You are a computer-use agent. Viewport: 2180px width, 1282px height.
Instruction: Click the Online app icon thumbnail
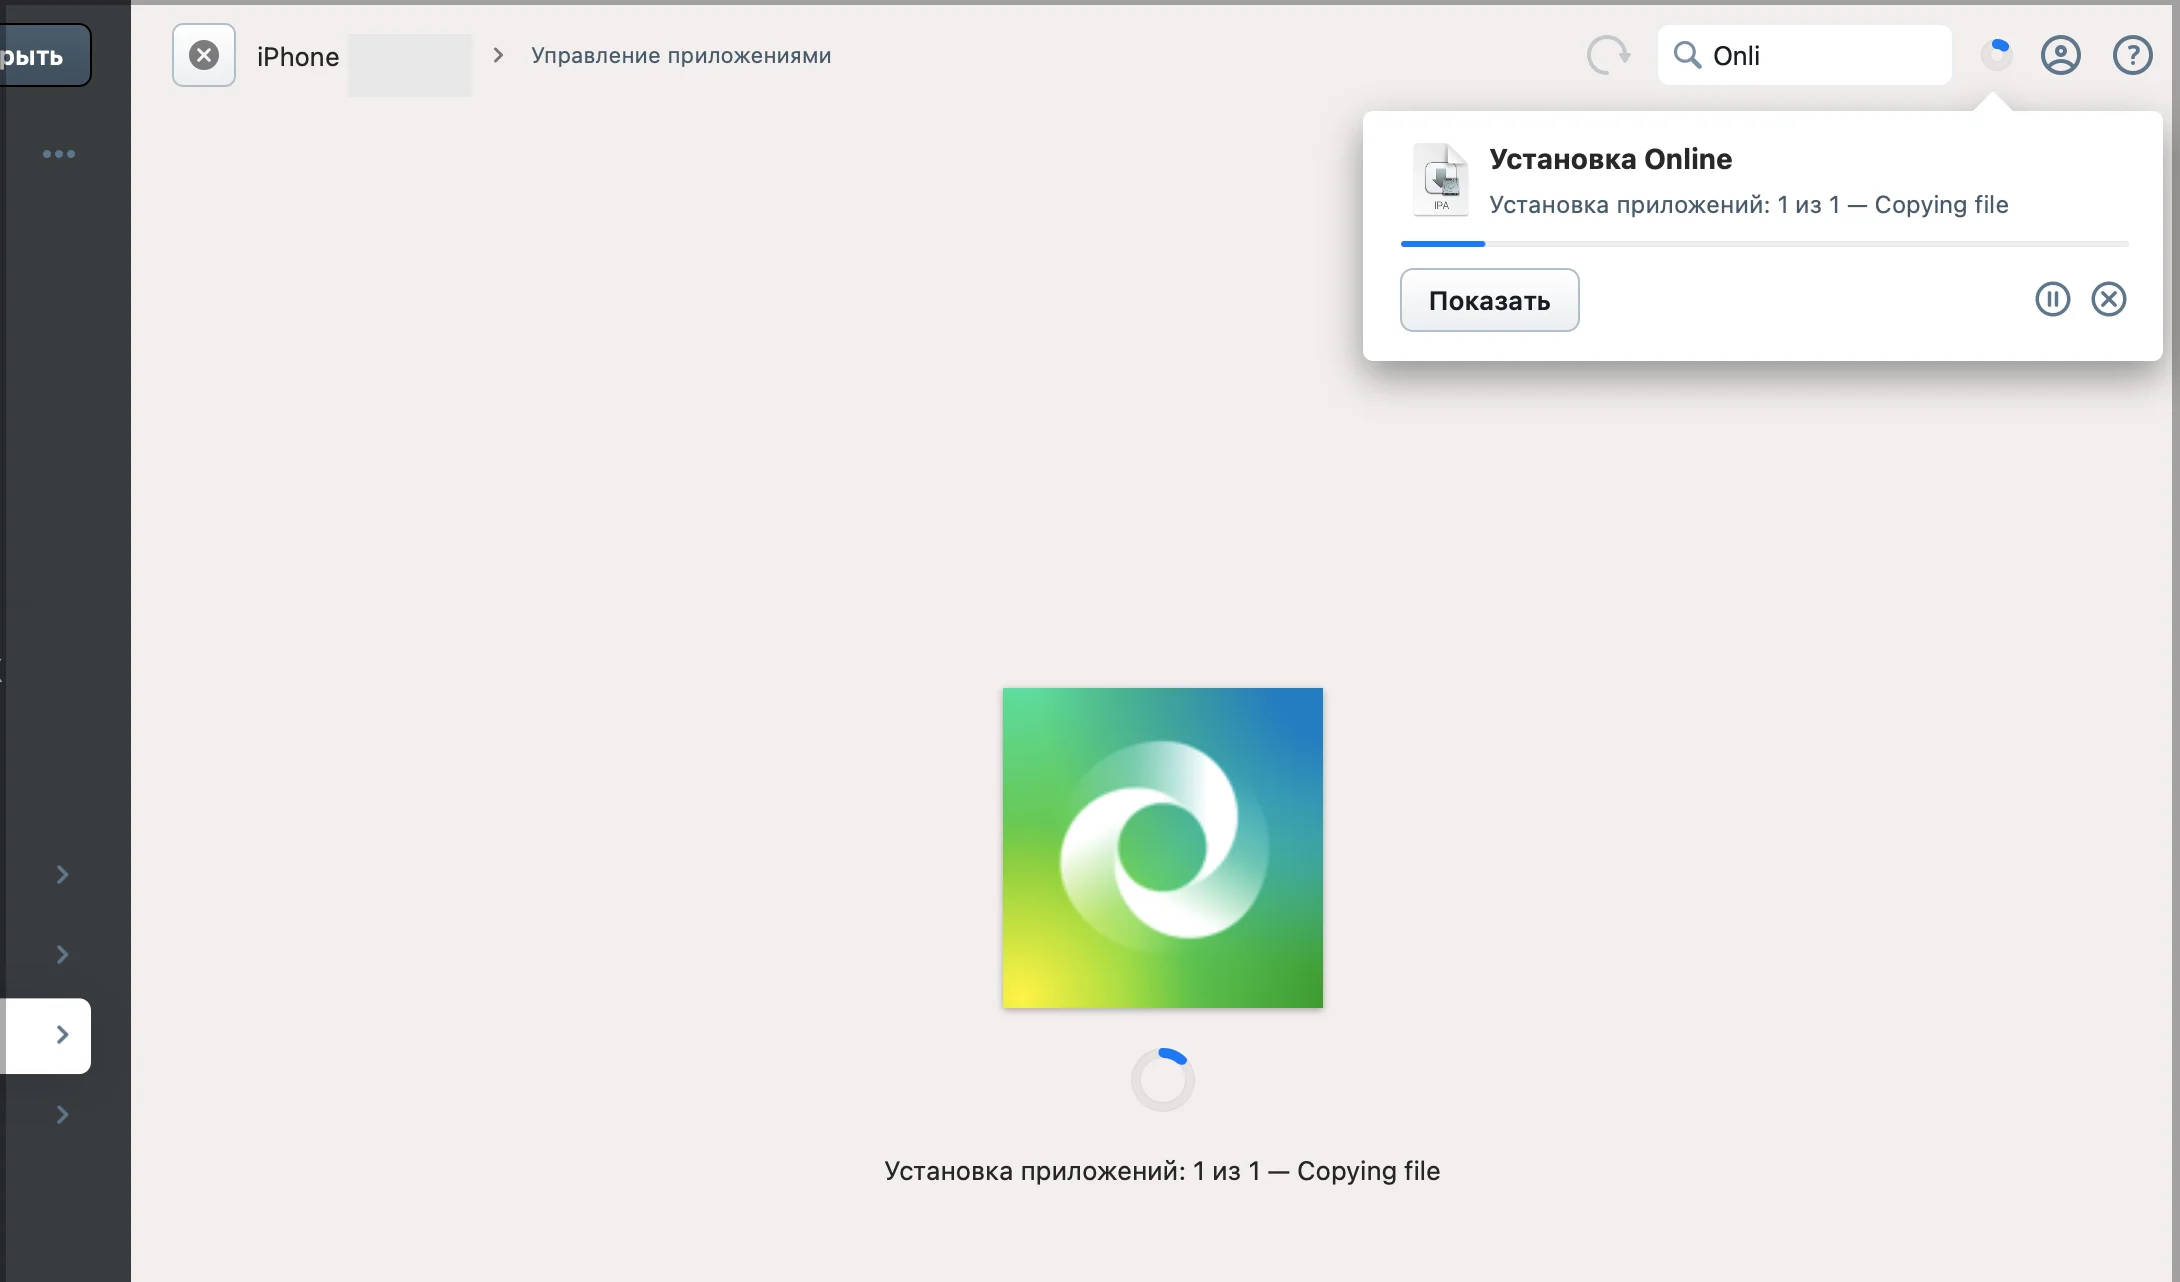click(x=1162, y=848)
